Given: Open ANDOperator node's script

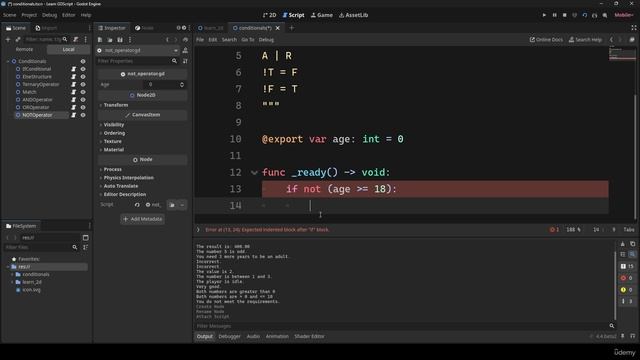Looking at the screenshot, I should 73,100.
